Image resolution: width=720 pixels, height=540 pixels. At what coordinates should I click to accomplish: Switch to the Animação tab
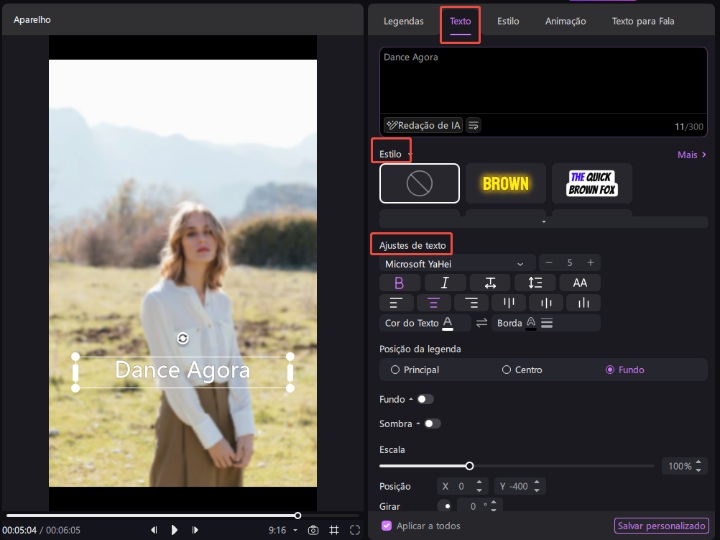point(565,21)
